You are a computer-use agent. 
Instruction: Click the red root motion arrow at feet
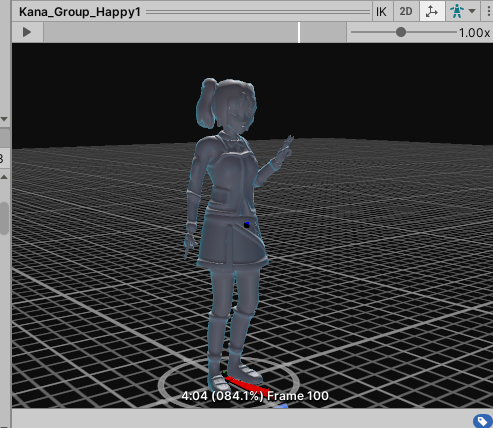click(248, 384)
